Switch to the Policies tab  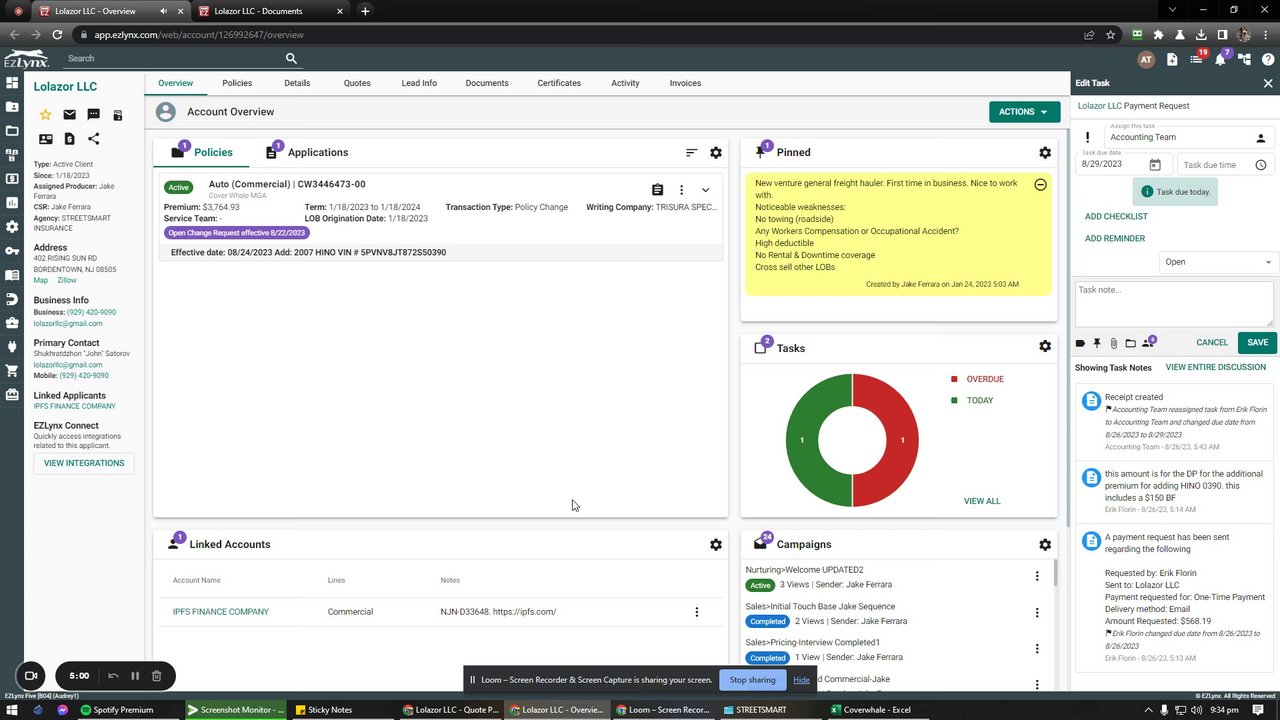click(x=237, y=83)
